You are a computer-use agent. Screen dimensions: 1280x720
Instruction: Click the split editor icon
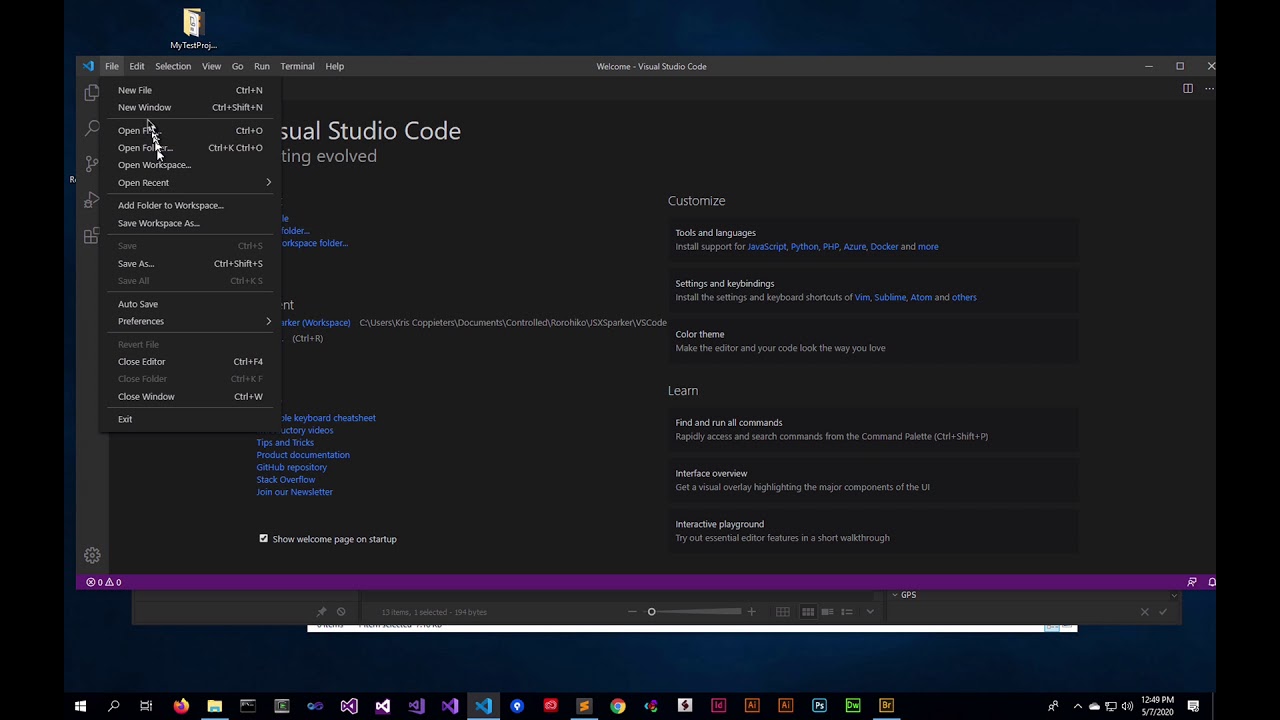point(1188,88)
